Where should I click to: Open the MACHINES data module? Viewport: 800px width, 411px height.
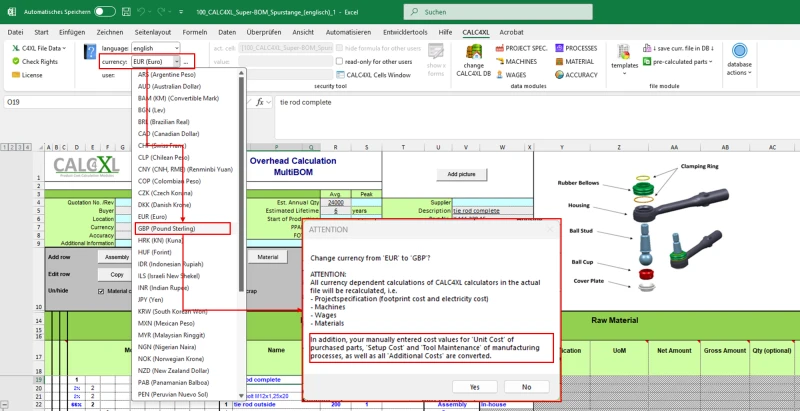(516, 62)
